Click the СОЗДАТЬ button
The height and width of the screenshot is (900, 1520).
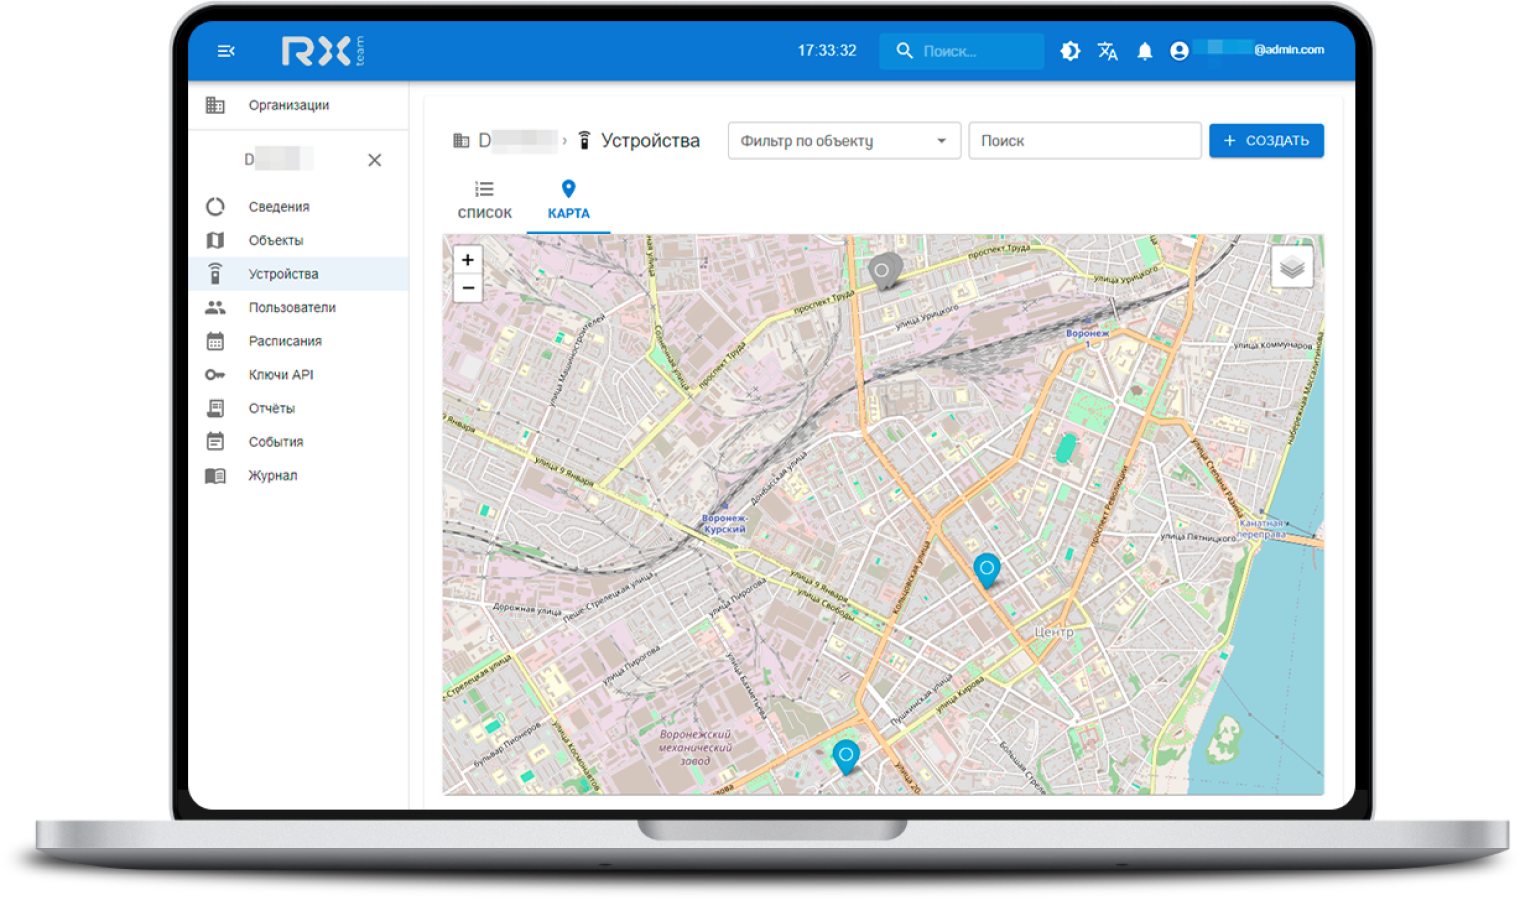point(1266,141)
